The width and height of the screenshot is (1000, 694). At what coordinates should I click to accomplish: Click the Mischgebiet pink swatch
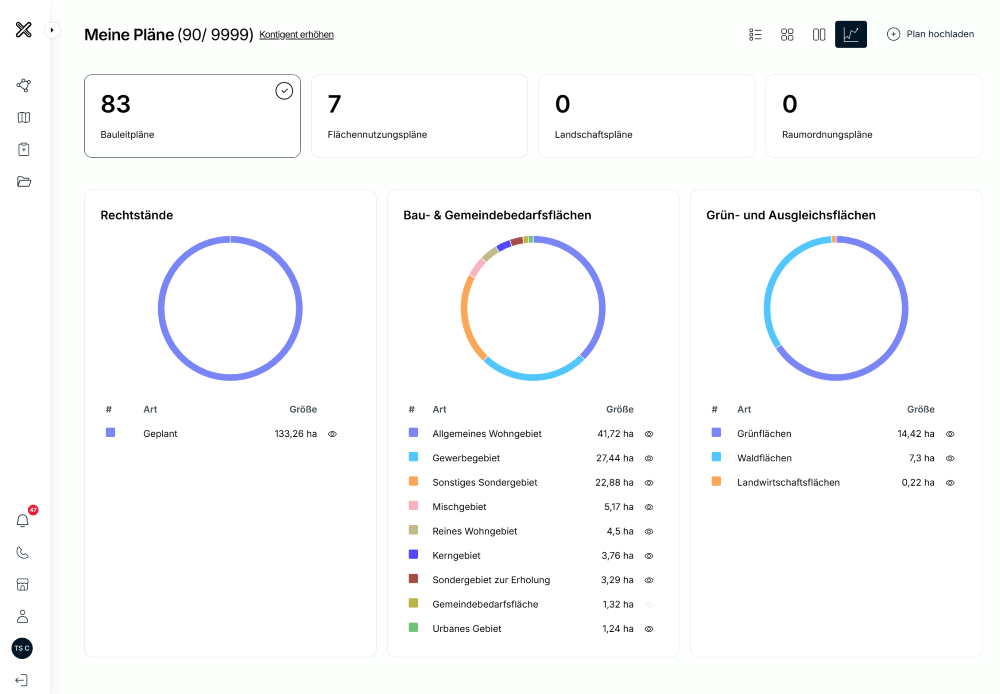(x=413, y=505)
